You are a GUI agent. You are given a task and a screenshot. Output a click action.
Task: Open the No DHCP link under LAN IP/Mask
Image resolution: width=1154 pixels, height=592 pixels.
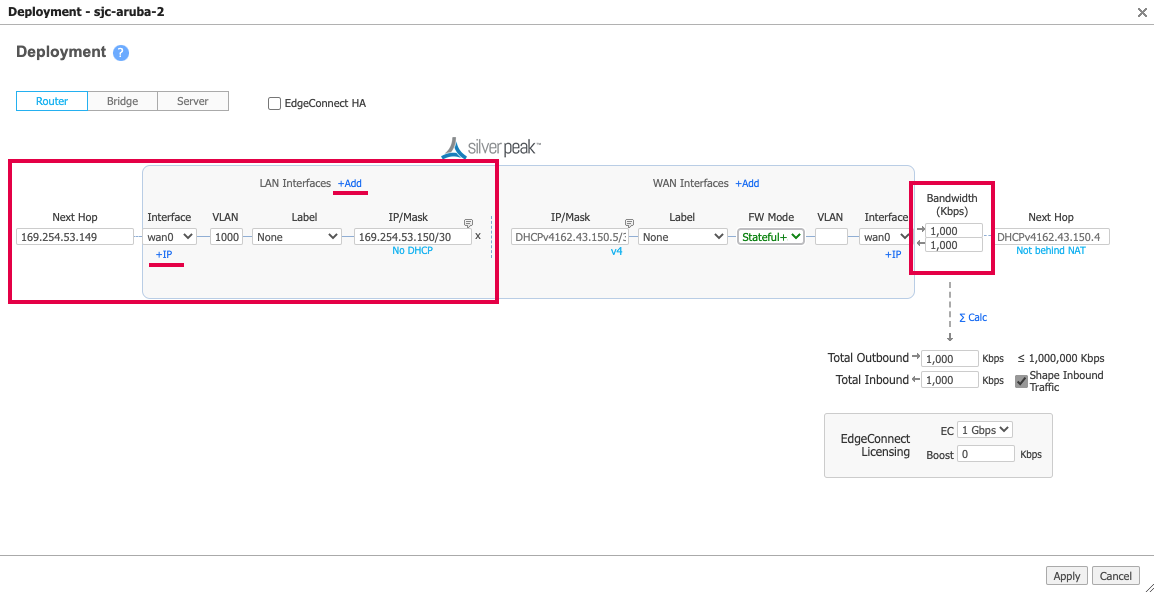(413, 250)
